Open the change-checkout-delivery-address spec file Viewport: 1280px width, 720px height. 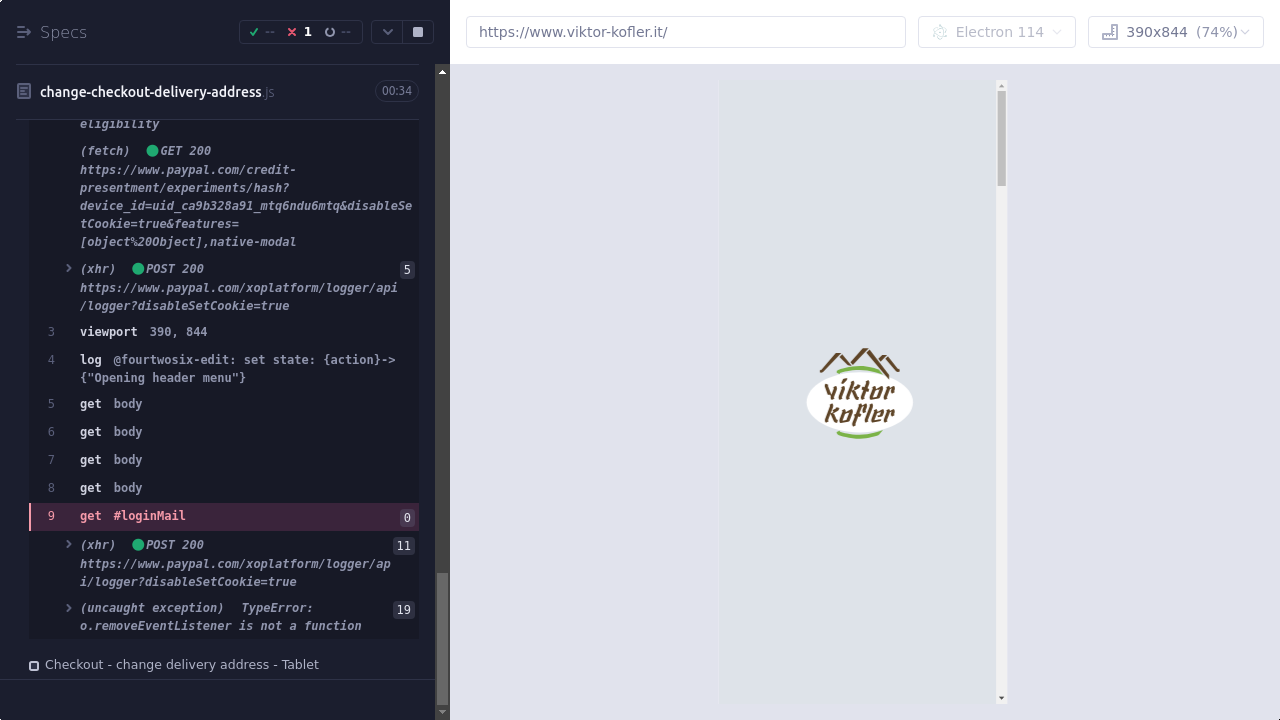click(x=150, y=92)
